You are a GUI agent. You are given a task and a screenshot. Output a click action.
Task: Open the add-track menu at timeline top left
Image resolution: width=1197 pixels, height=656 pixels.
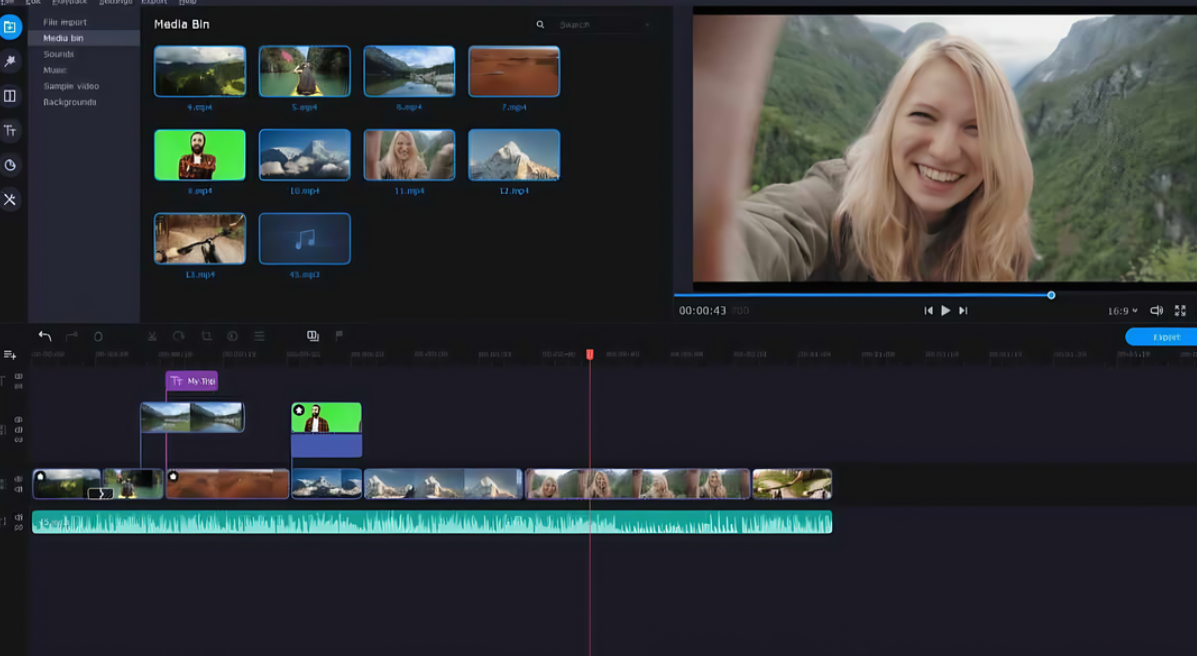pyautogui.click(x=10, y=352)
